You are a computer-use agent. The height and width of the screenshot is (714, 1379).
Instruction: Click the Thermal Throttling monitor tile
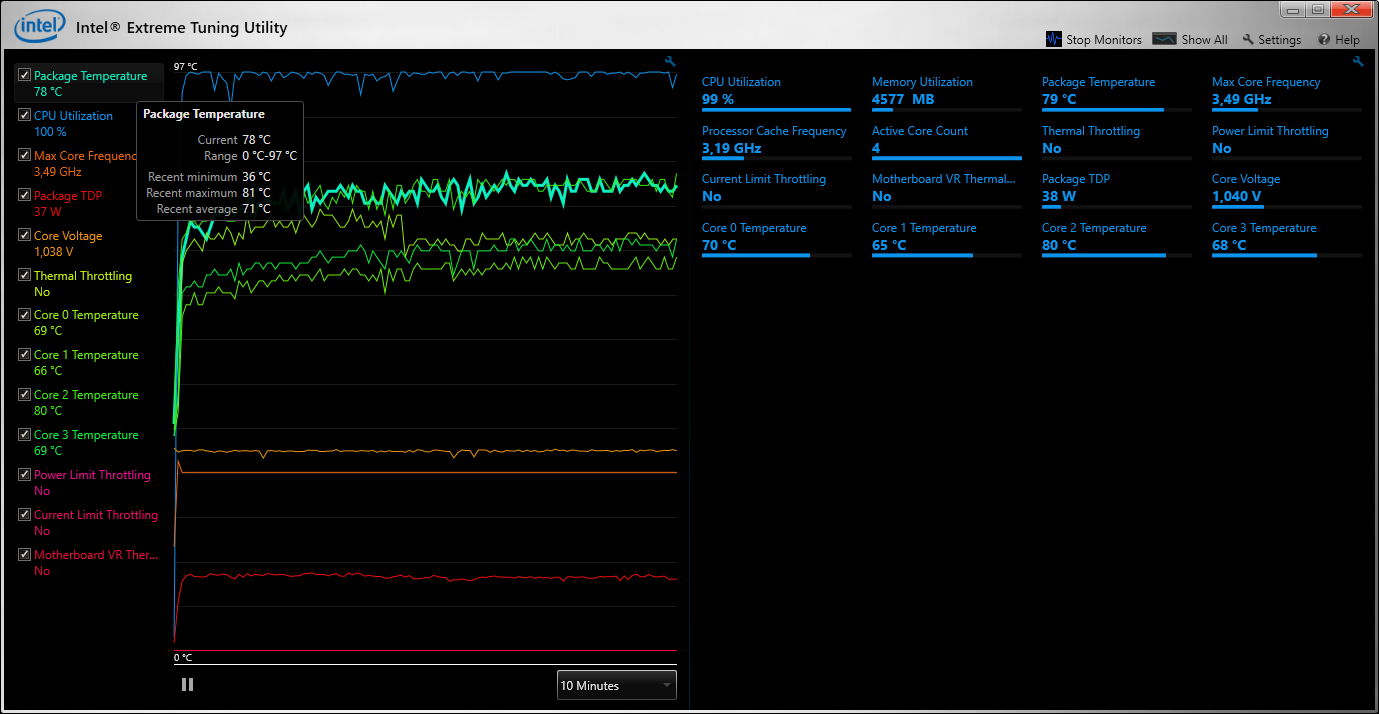[x=1117, y=141]
